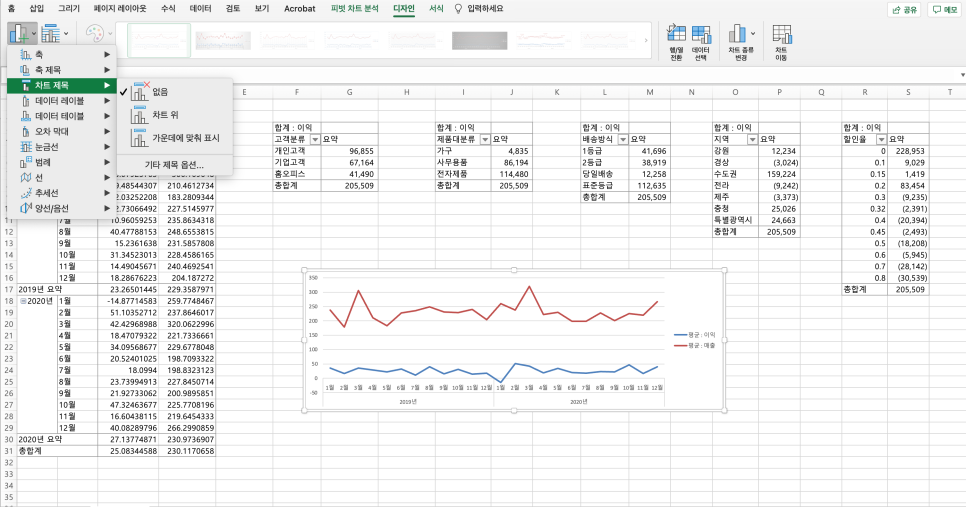Click the 2019년 요약 row label
Screen dimensions: 966x507
(x=40, y=290)
